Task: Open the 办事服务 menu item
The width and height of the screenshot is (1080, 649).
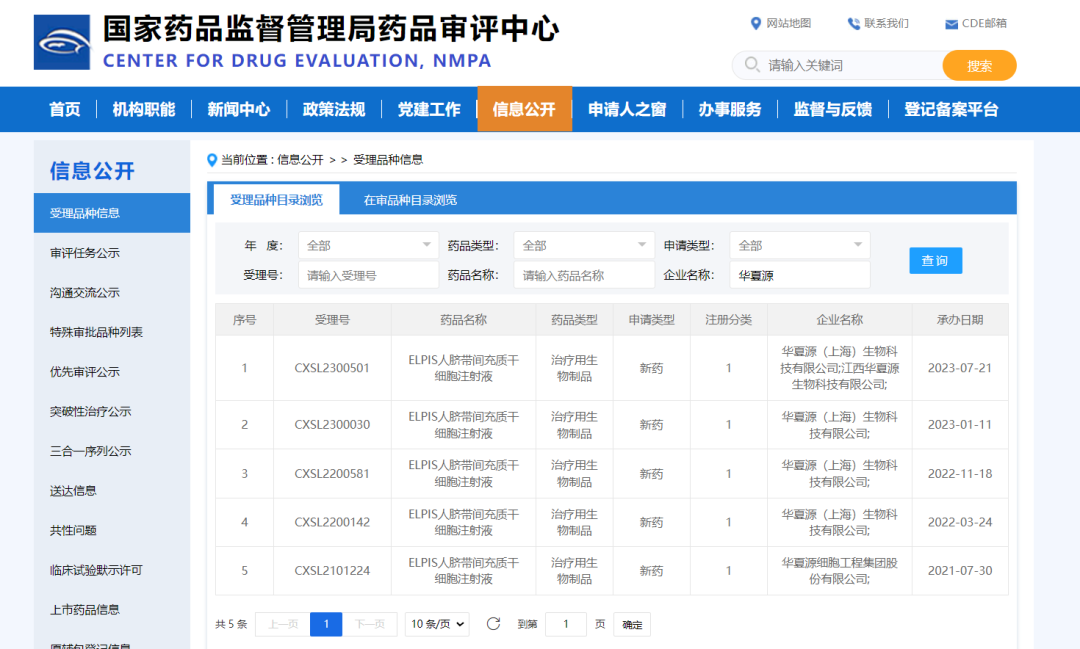Action: coord(729,110)
